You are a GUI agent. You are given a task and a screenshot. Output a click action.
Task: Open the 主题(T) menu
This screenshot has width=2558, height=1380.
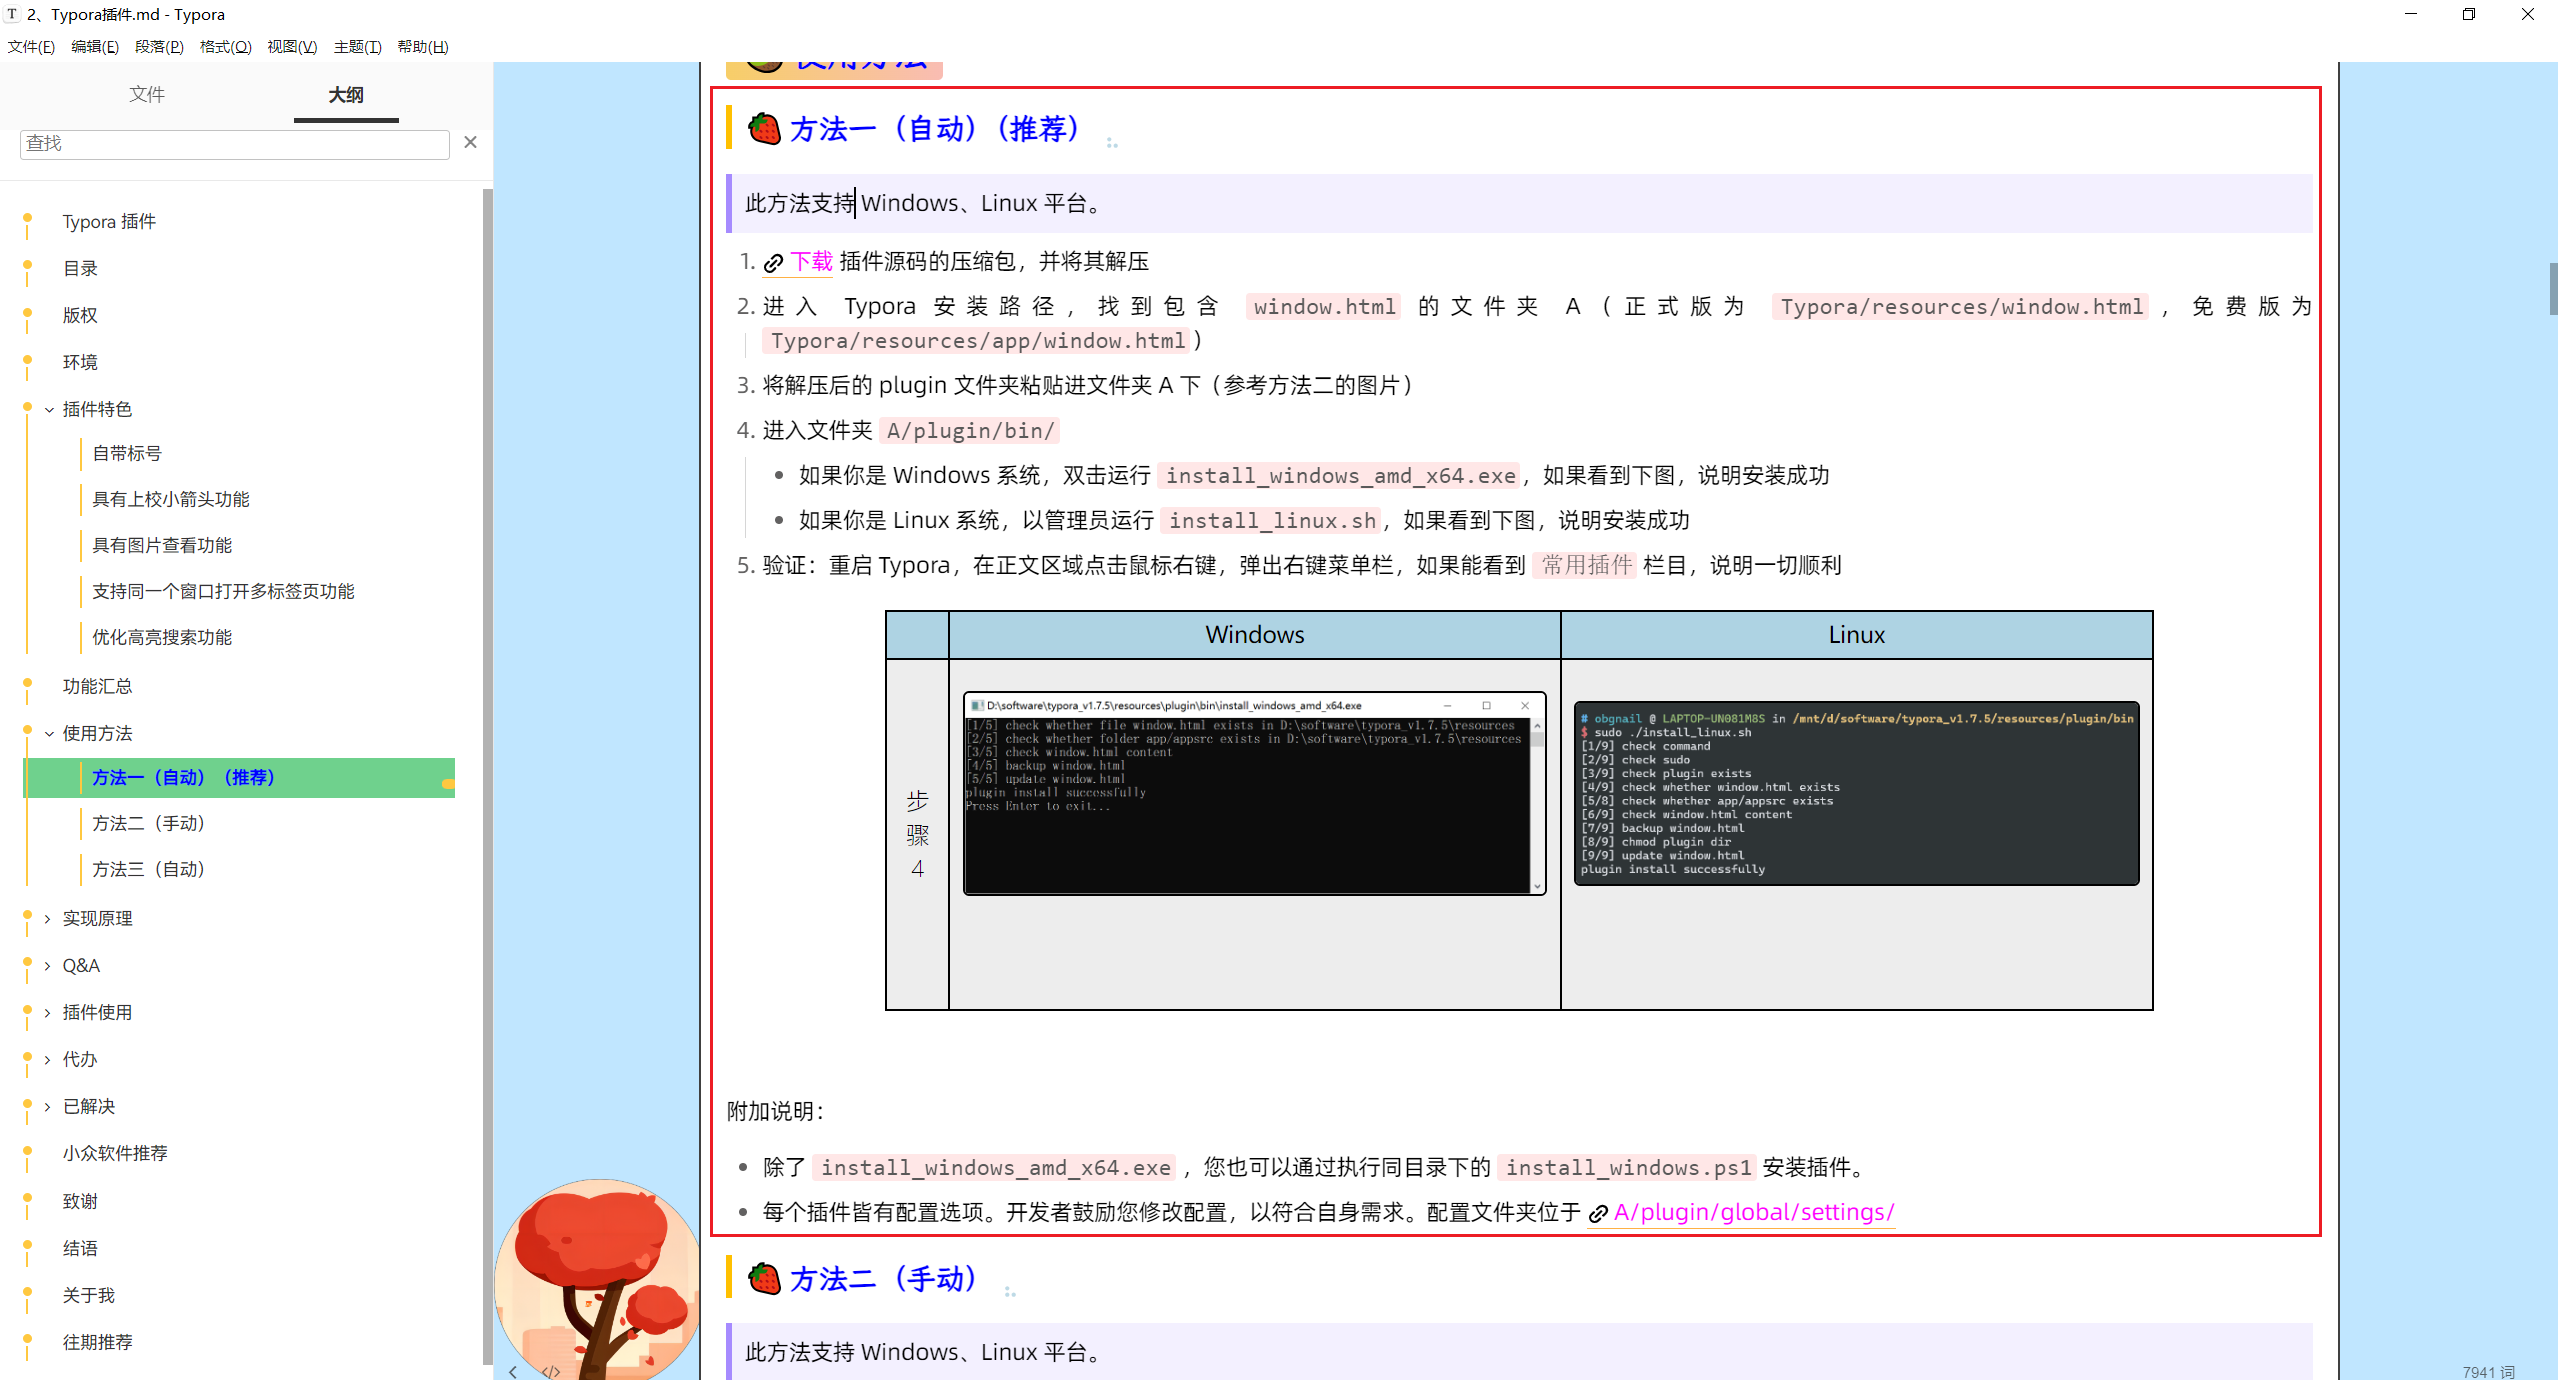coord(357,47)
